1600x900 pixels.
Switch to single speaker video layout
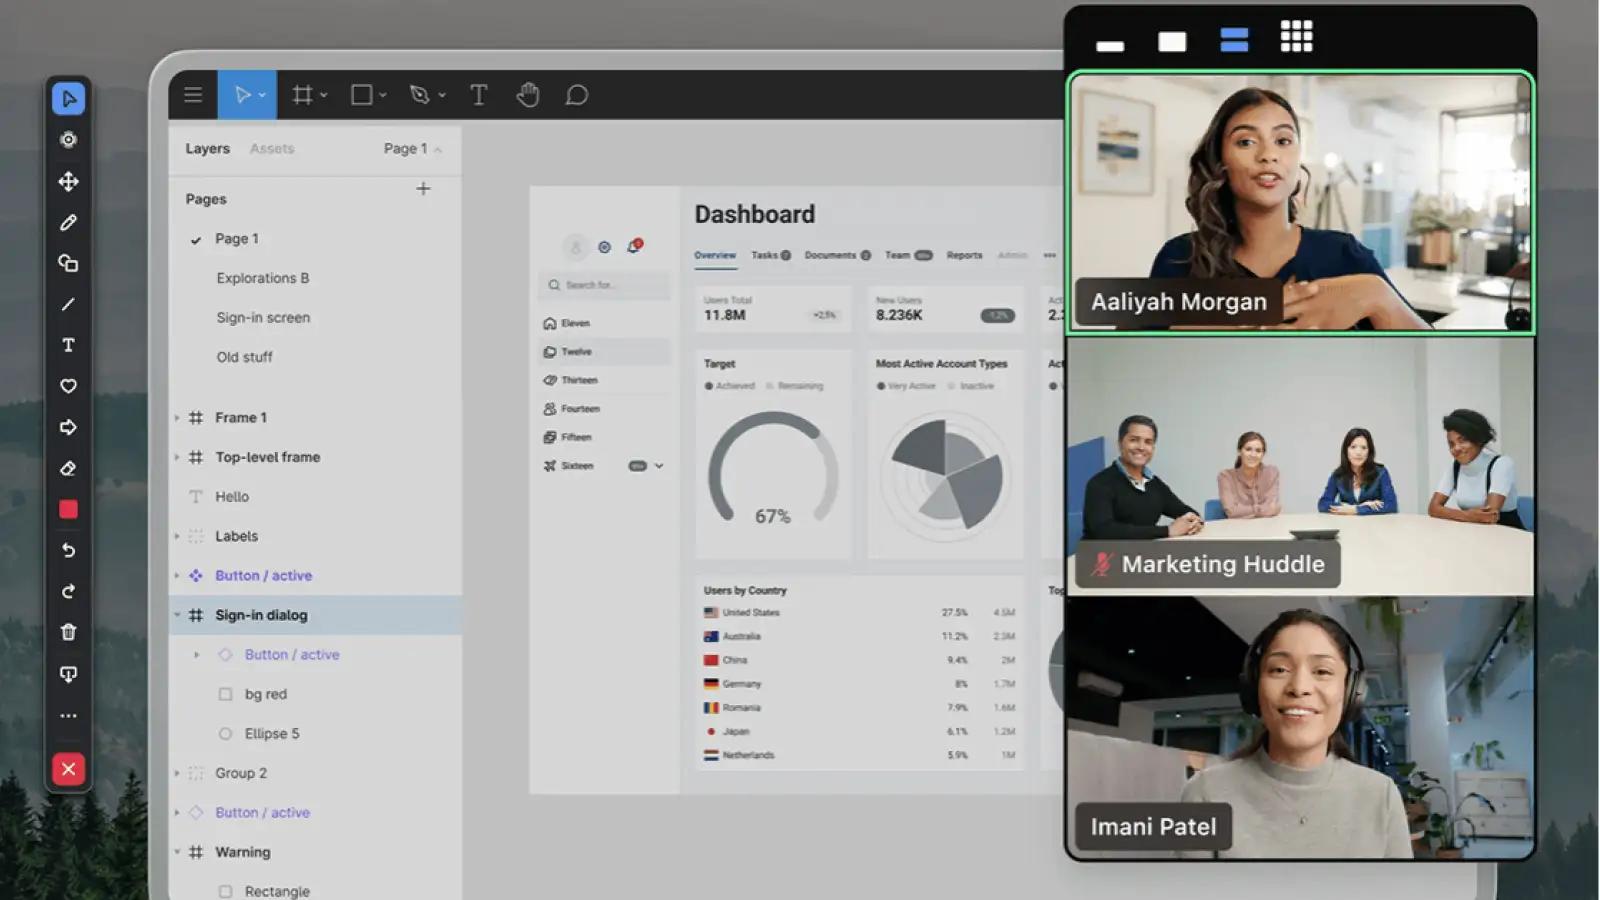coord(1172,41)
